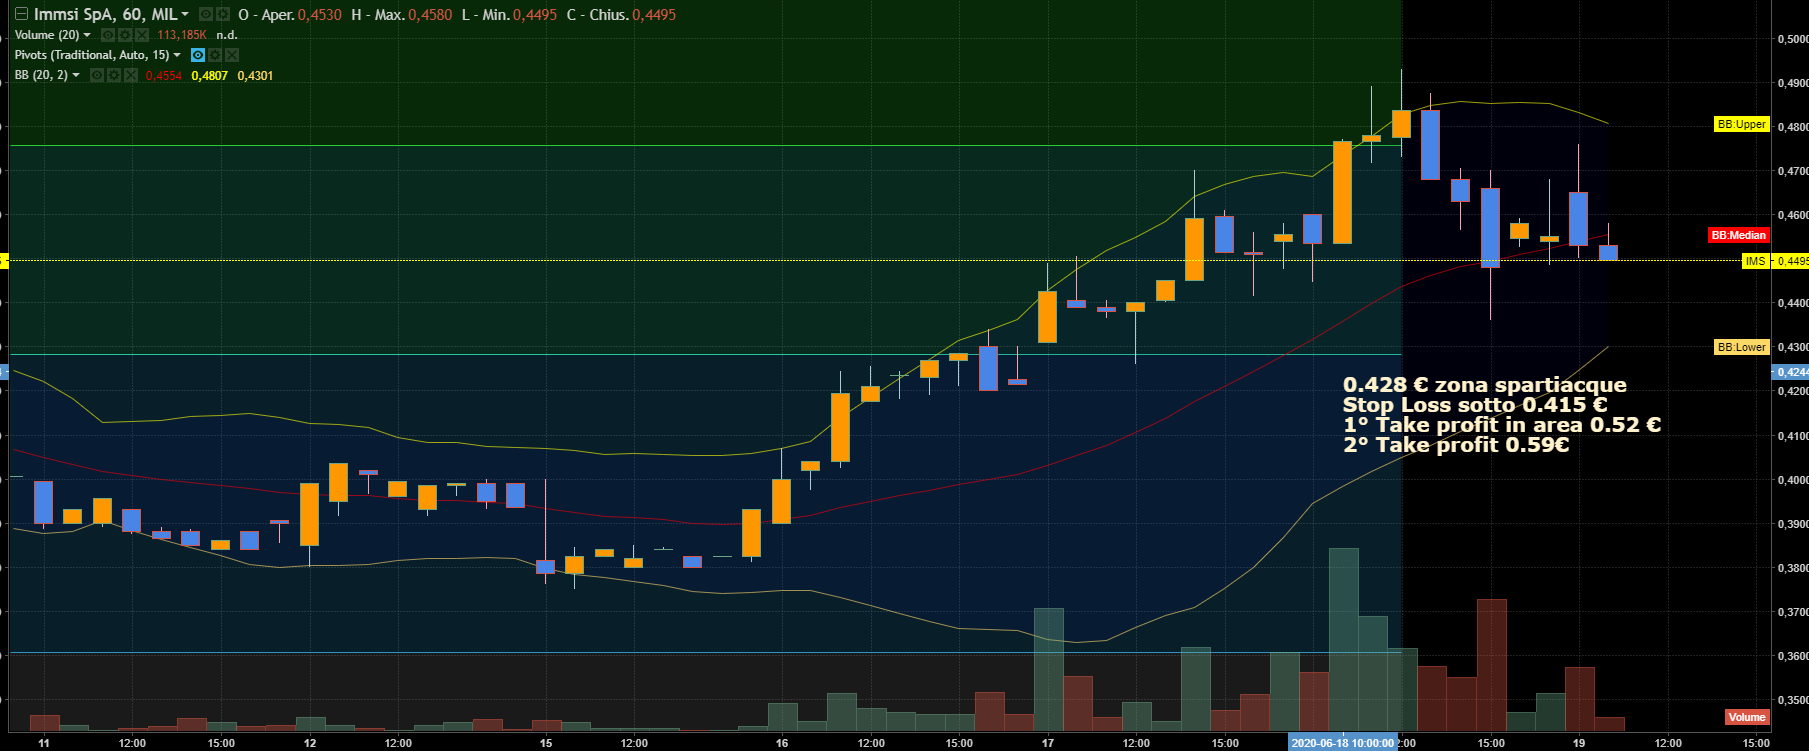Image resolution: width=1809 pixels, height=752 pixels.
Task: Select the red Volume label on price scale
Action: coord(1746,717)
